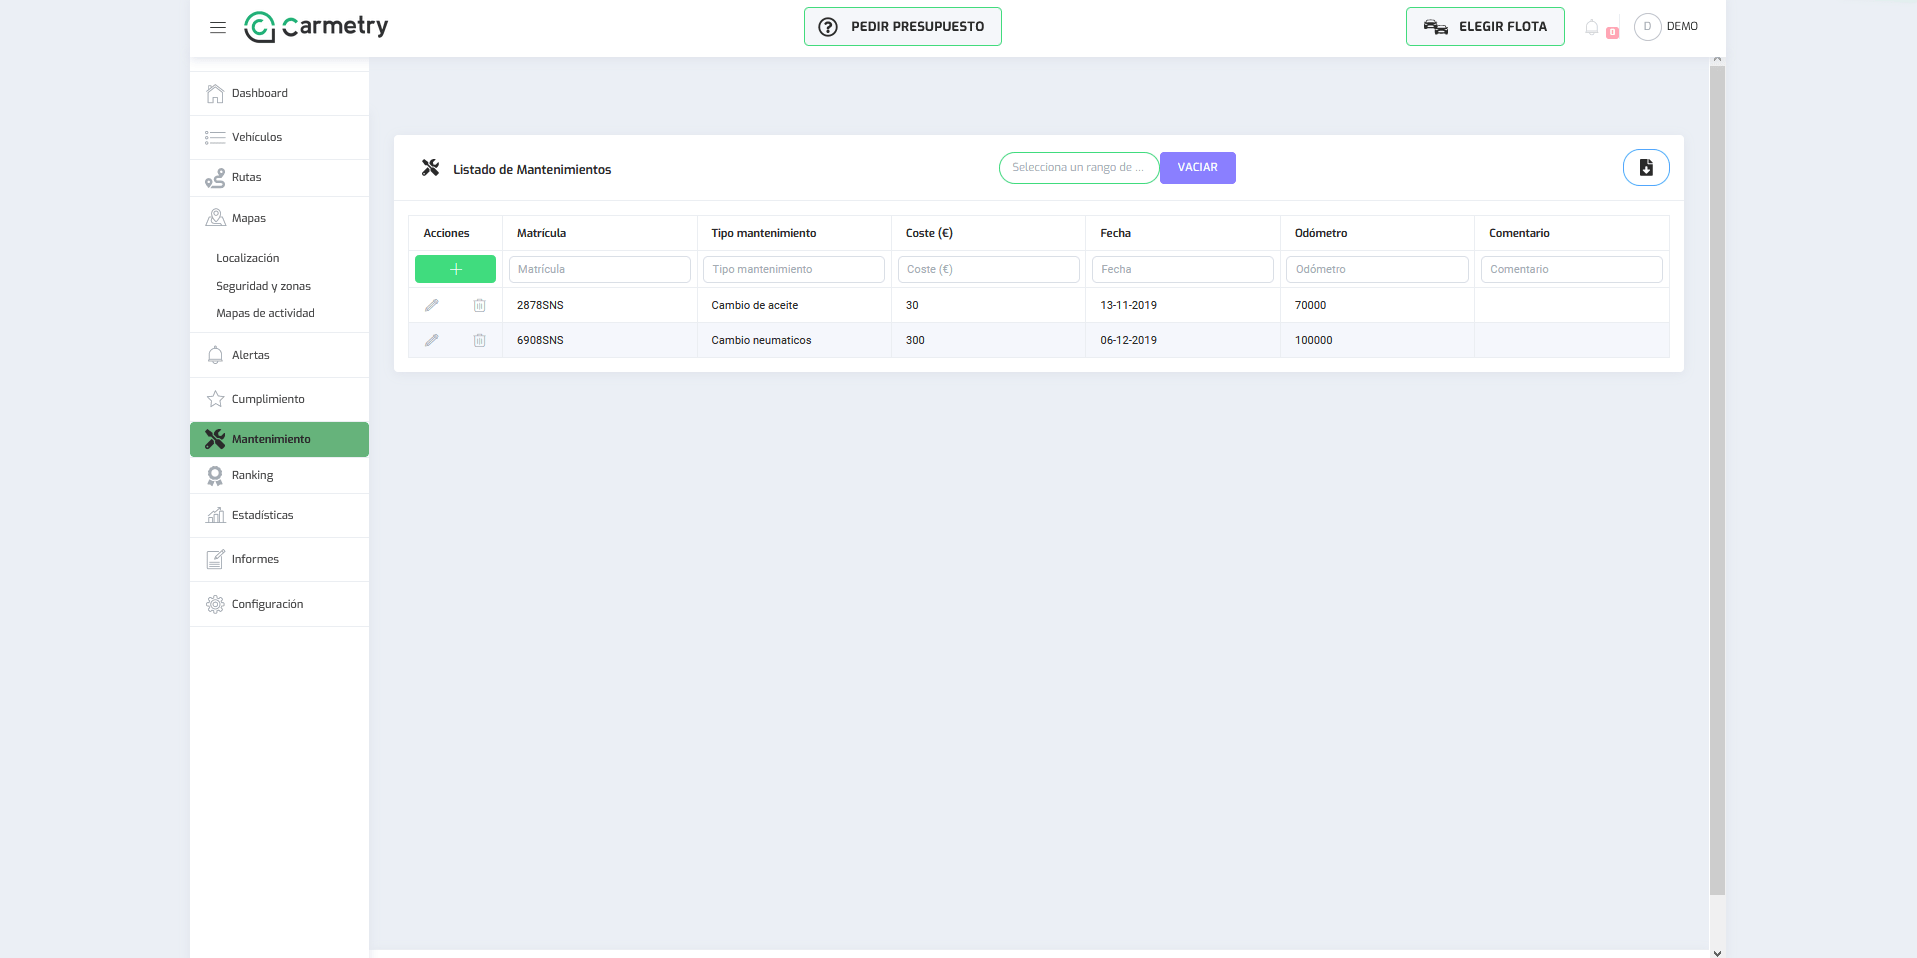Viewport: 1917px width, 958px height.
Task: Open Mapas de actividad submenu item
Action: click(x=265, y=313)
